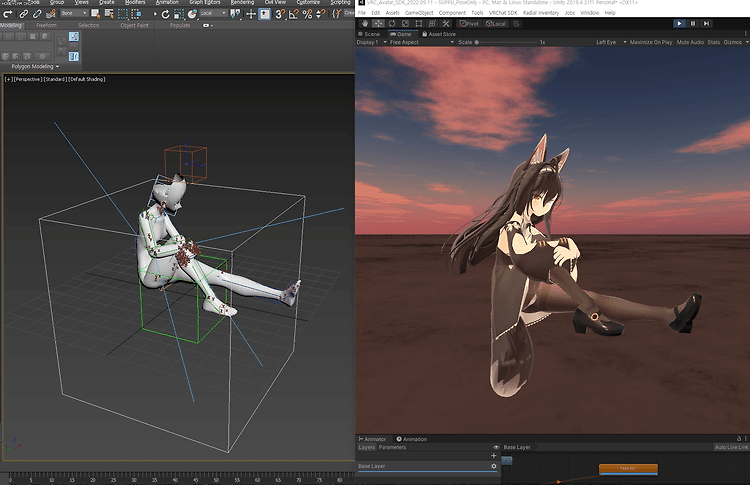Open the Display 1 dropdown

[x=371, y=42]
